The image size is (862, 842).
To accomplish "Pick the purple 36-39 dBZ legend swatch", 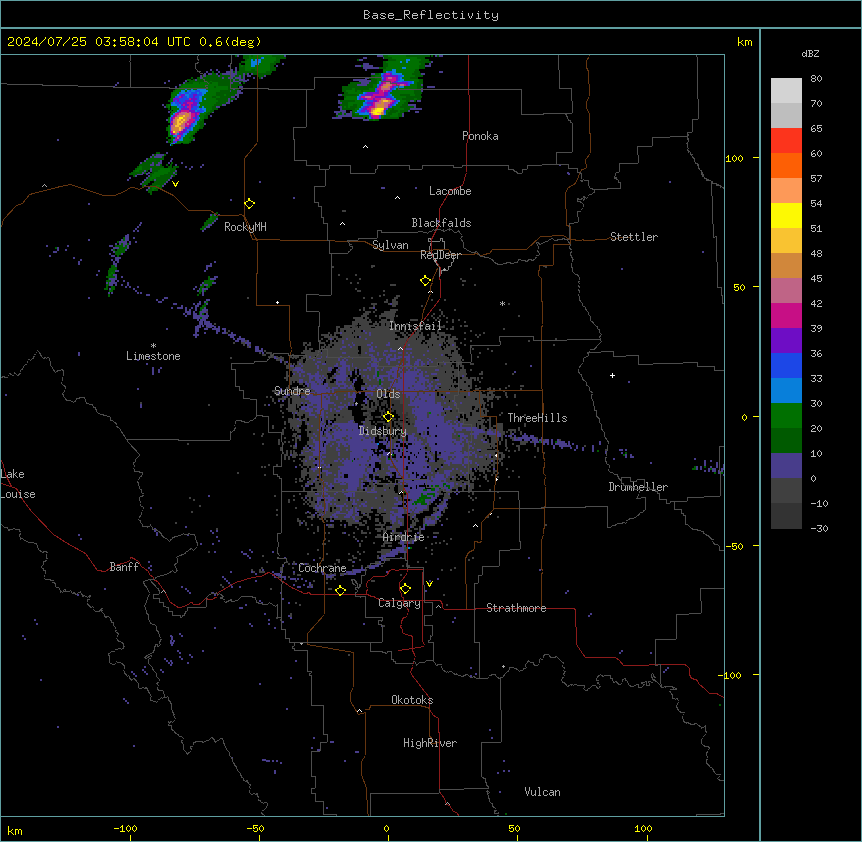I will pos(786,340).
